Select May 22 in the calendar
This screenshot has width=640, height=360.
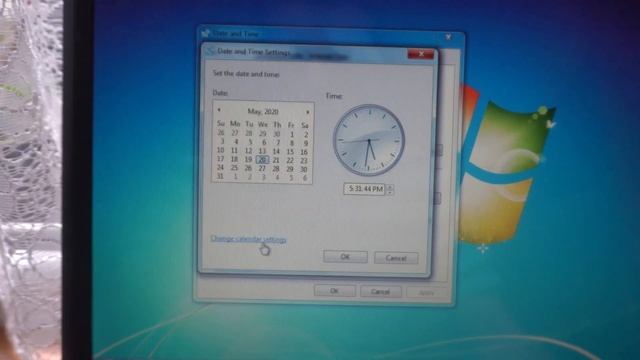[290, 161]
